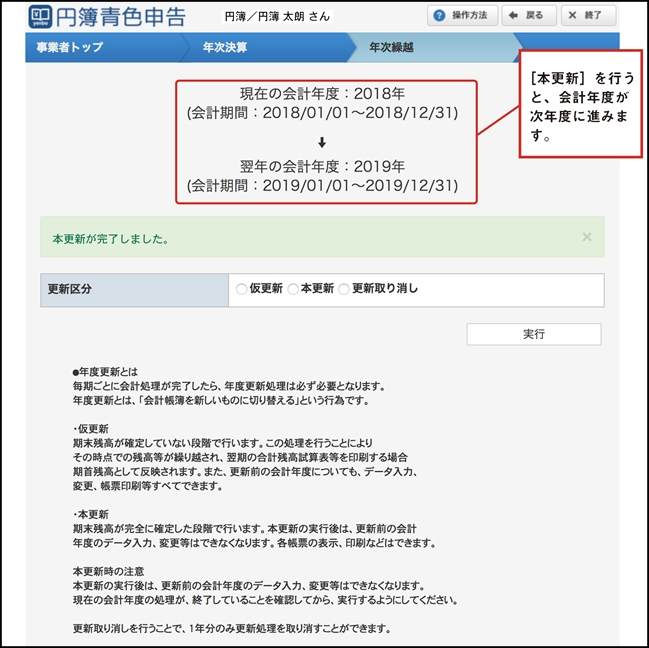The height and width of the screenshot is (648, 649).
Task: Select the 仮更新 radio button
Action: 241,289
